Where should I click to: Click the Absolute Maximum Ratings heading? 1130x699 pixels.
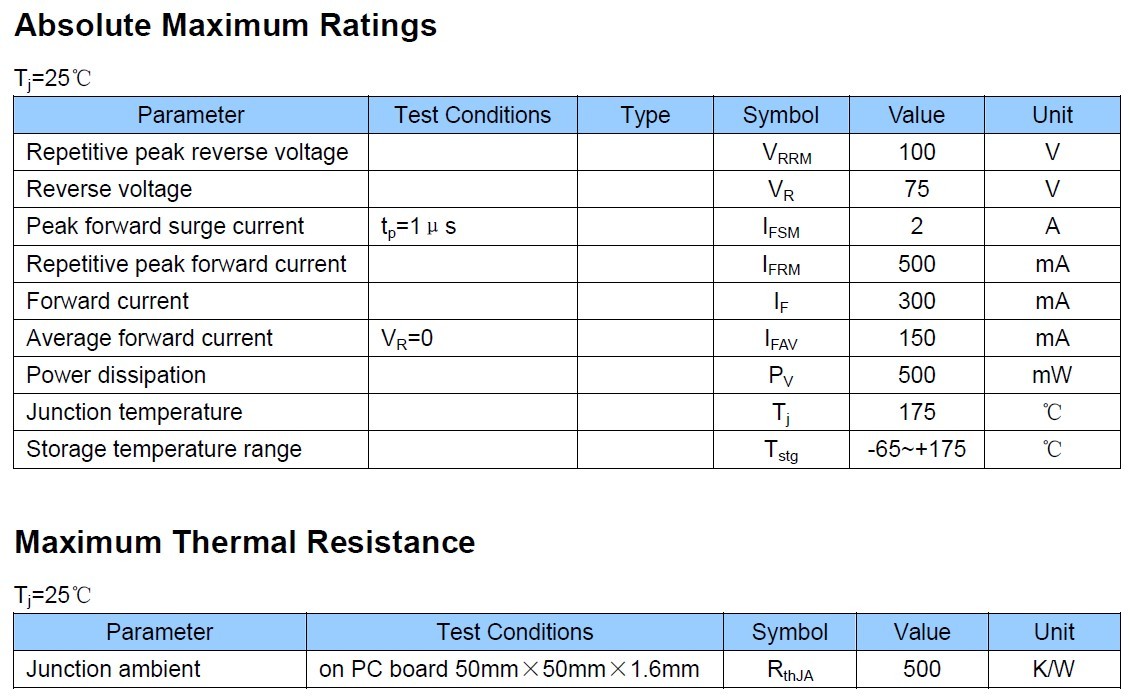[226, 26]
